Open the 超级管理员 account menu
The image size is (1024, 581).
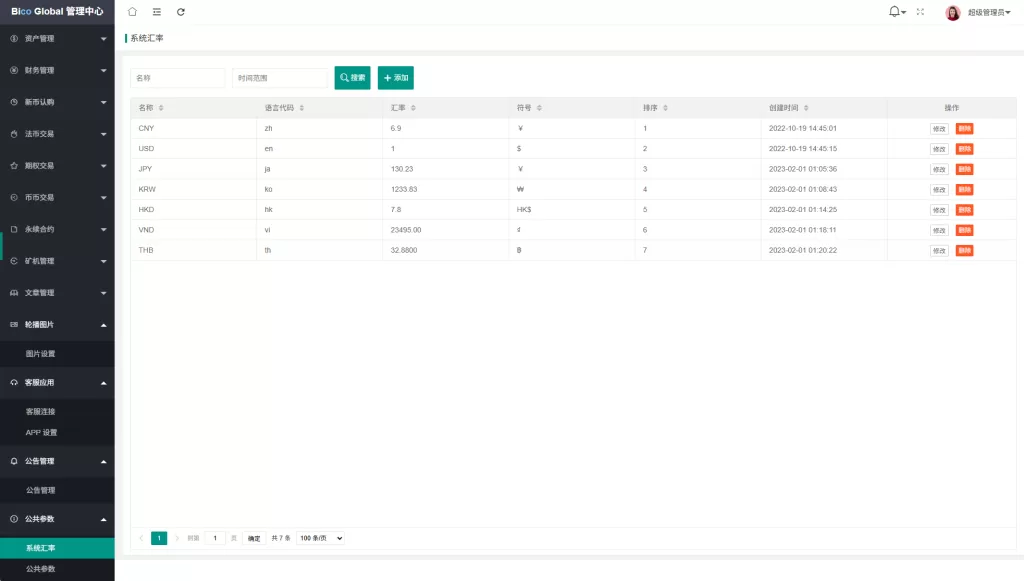coord(984,12)
